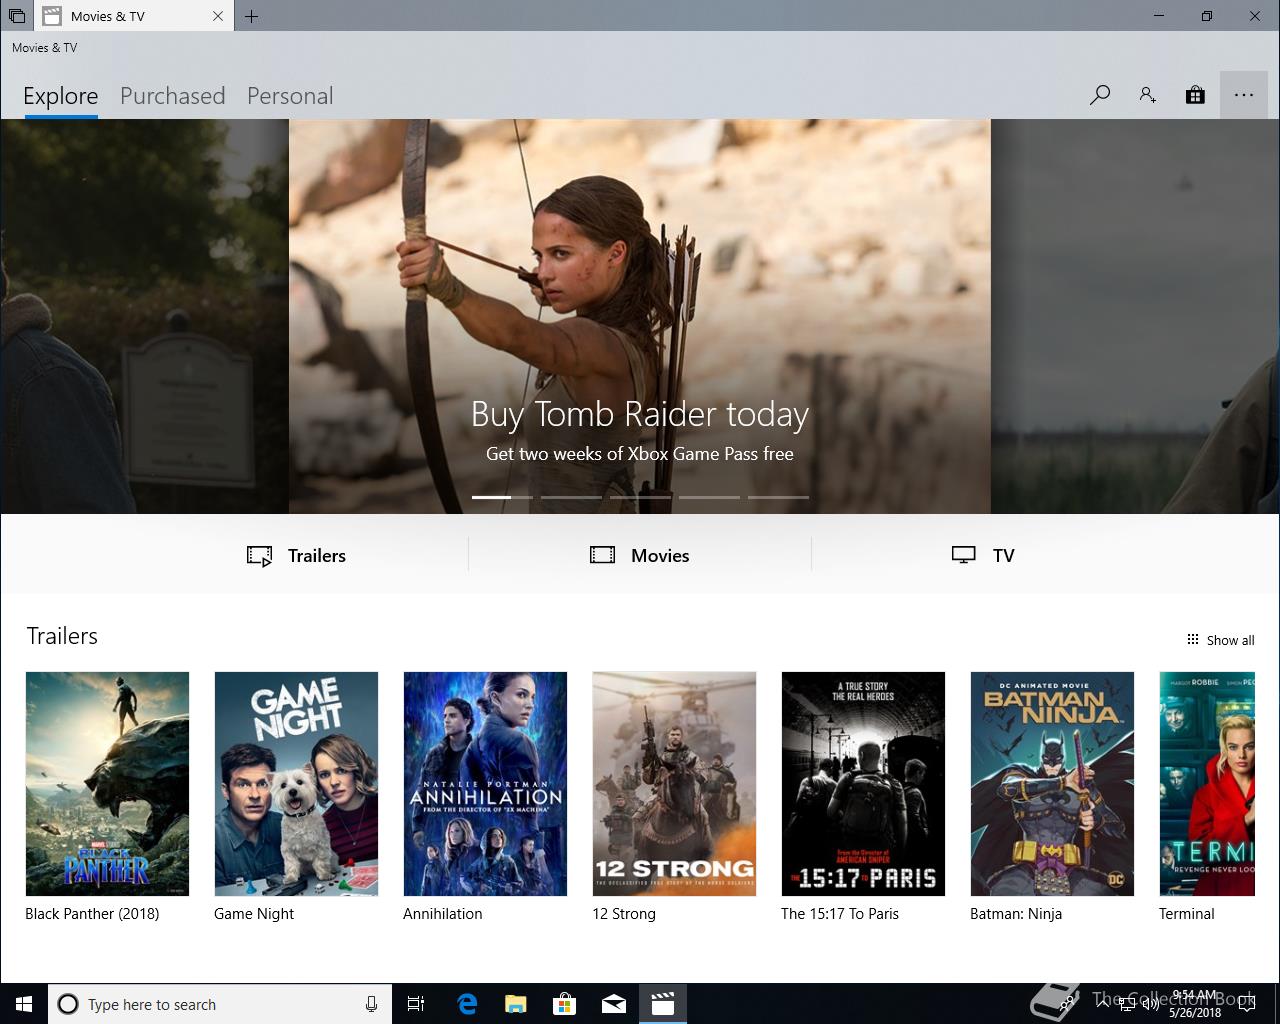Open the TV category
The image size is (1280, 1024).
[983, 556]
